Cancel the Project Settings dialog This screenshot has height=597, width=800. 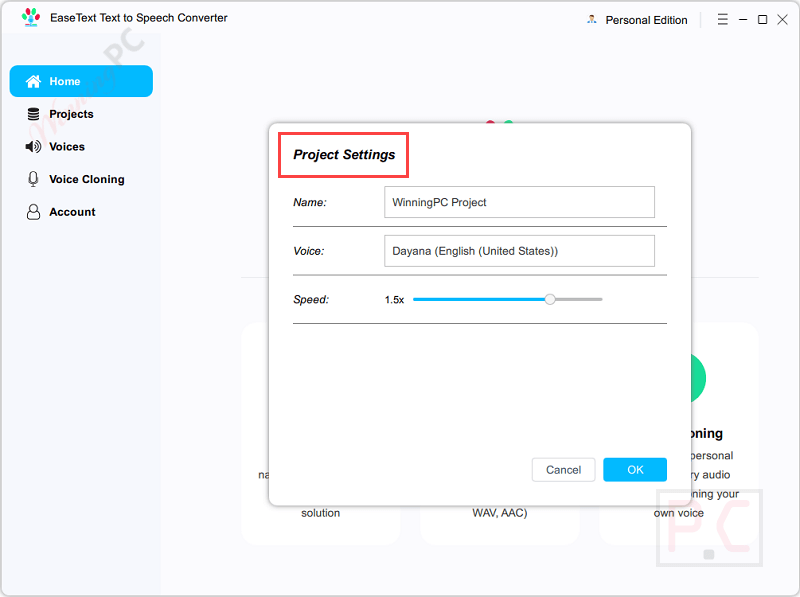(563, 469)
